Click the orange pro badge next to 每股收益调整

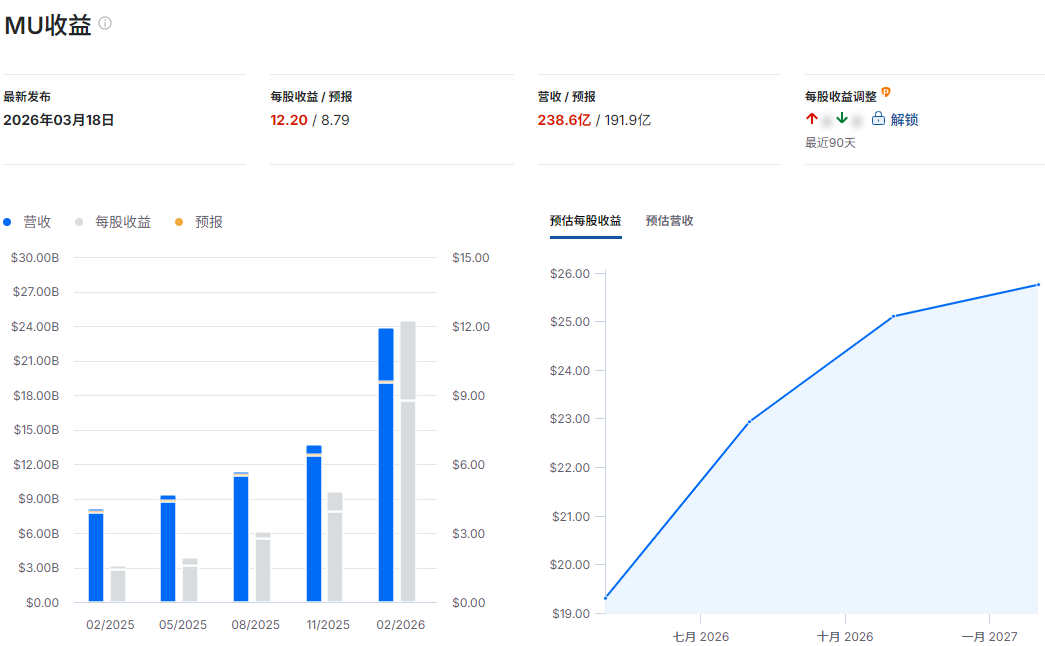click(886, 92)
